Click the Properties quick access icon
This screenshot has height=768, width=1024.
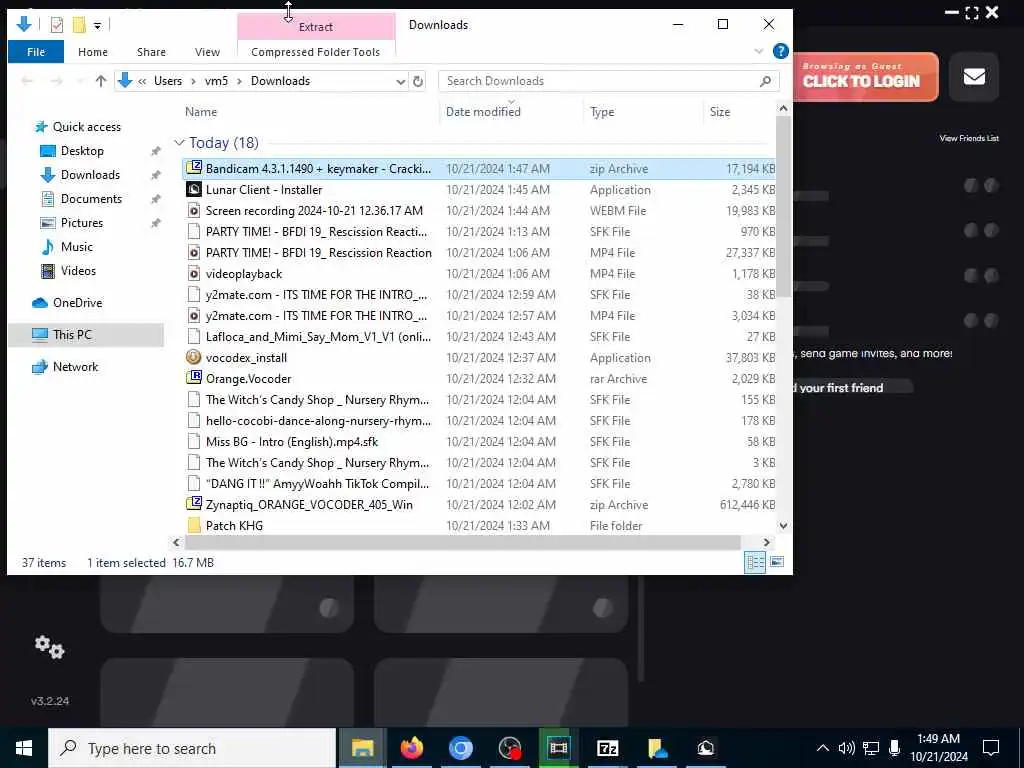pyautogui.click(x=57, y=25)
